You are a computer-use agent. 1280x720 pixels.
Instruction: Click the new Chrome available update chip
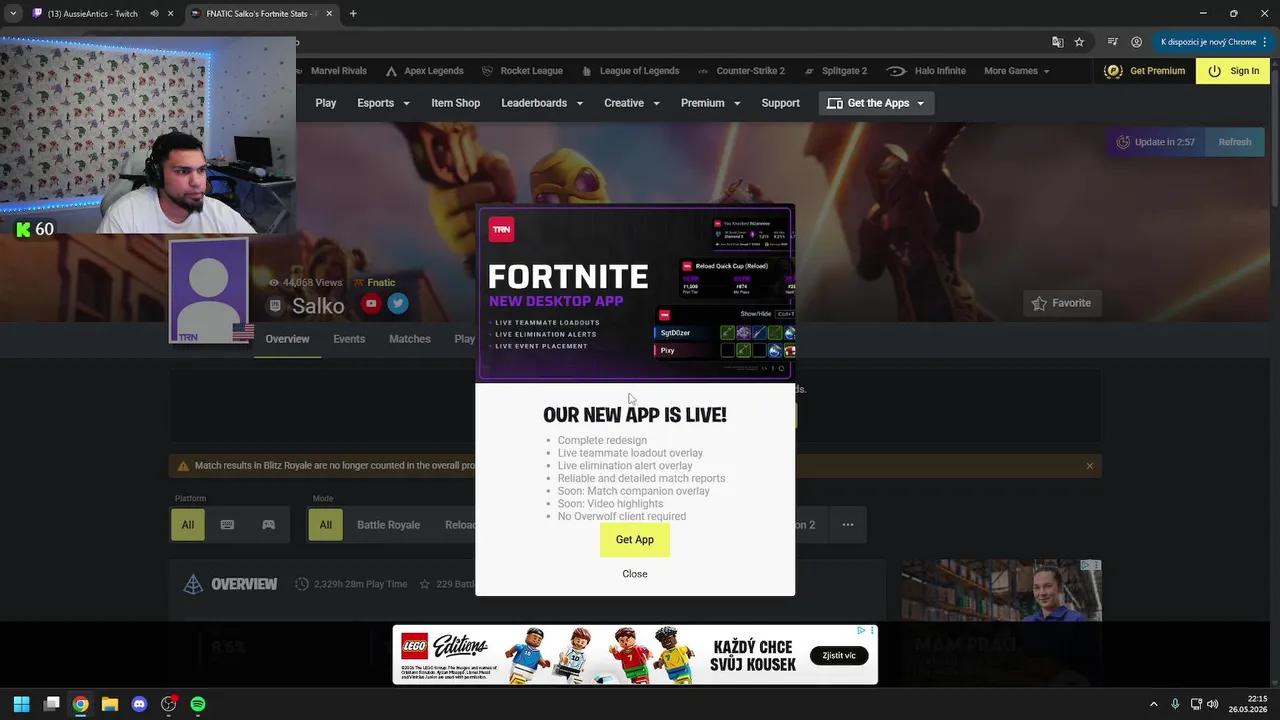point(1213,42)
